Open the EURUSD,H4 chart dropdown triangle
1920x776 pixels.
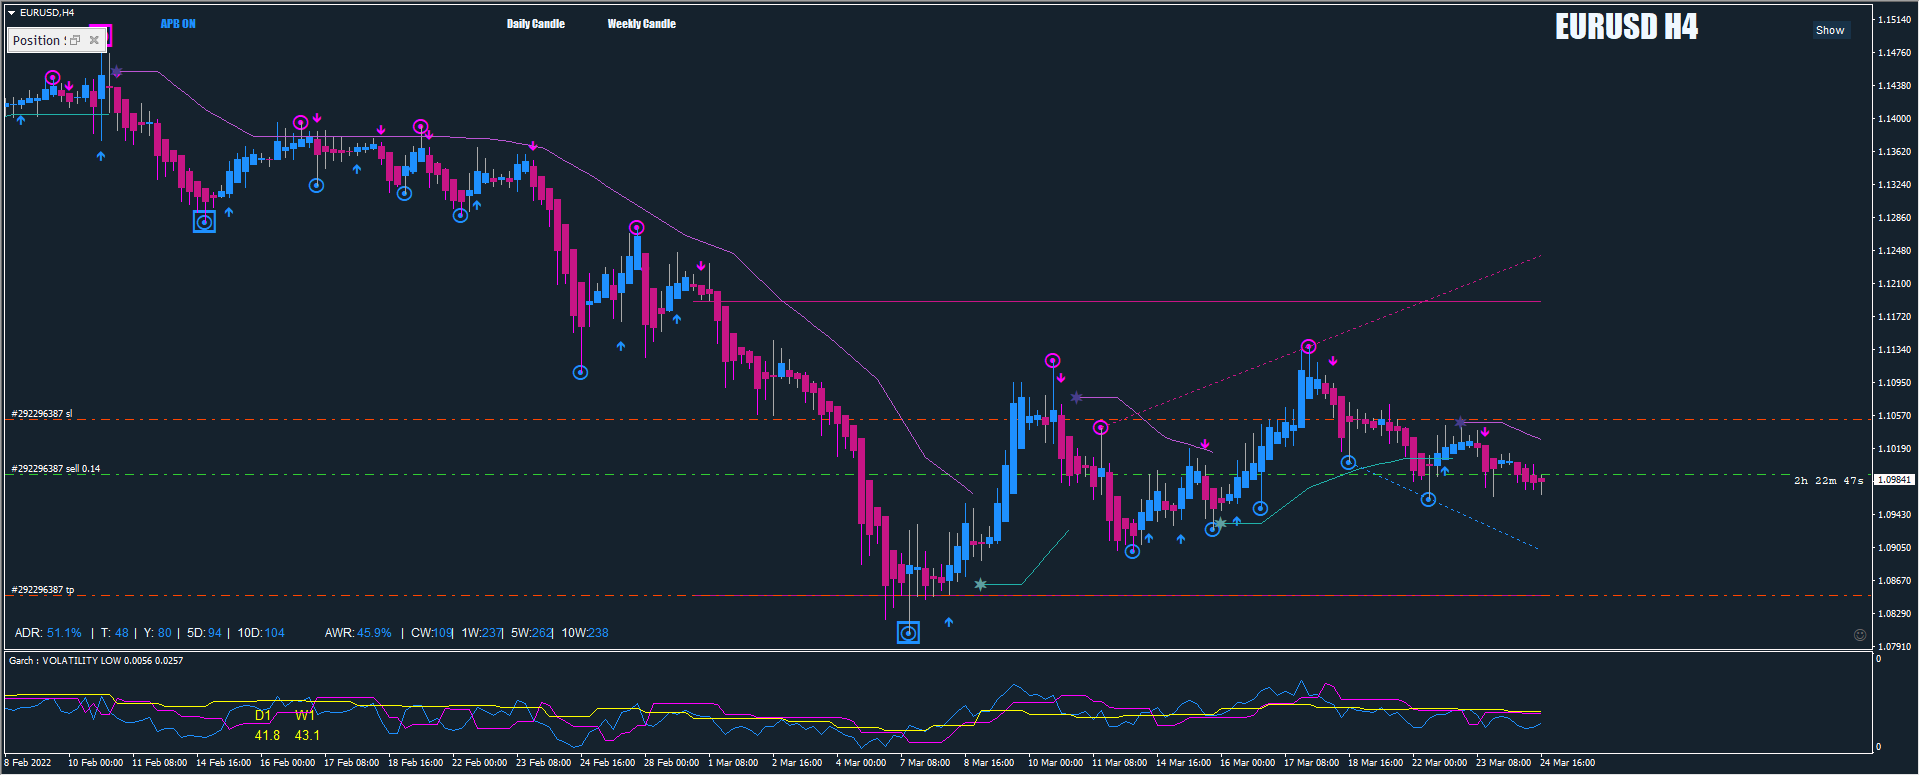[12, 13]
